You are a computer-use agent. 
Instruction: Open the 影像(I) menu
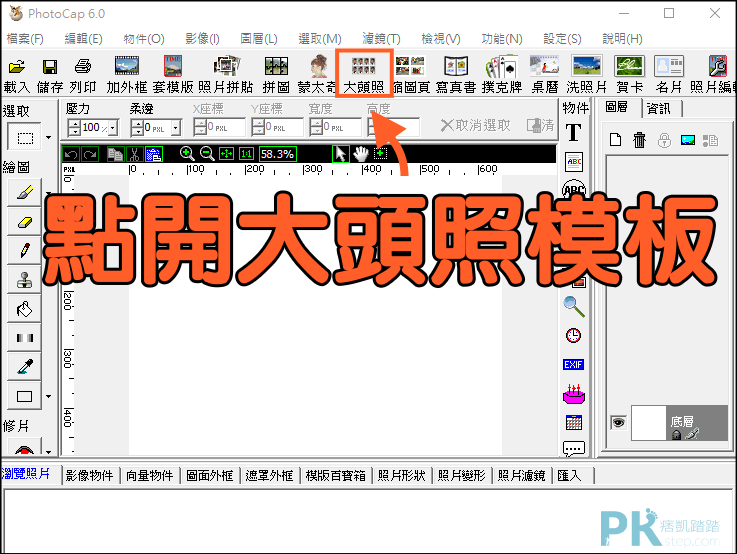point(203,39)
